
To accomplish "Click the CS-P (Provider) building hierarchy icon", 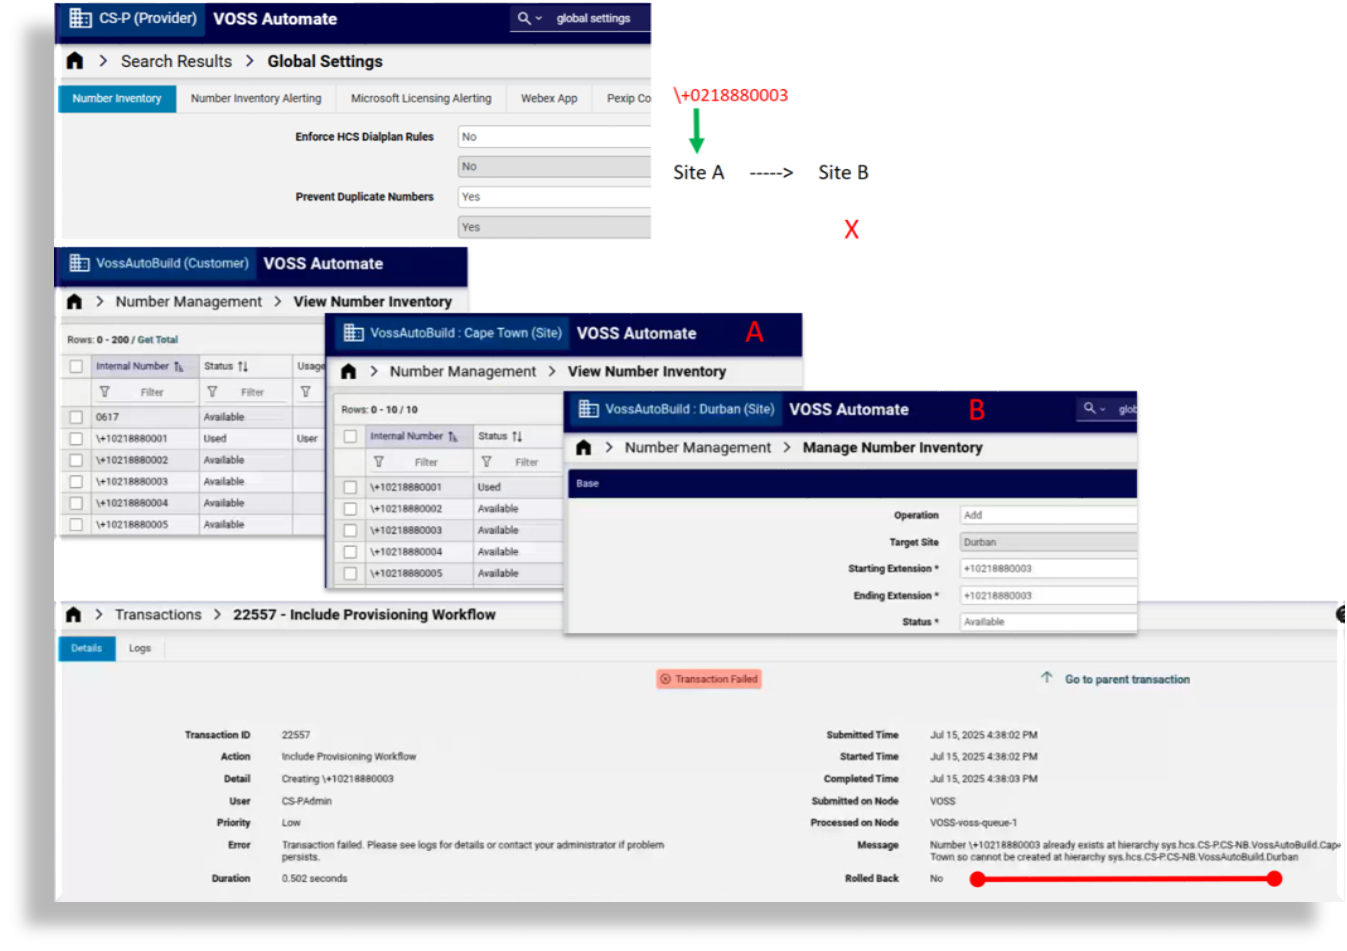I will [80, 18].
